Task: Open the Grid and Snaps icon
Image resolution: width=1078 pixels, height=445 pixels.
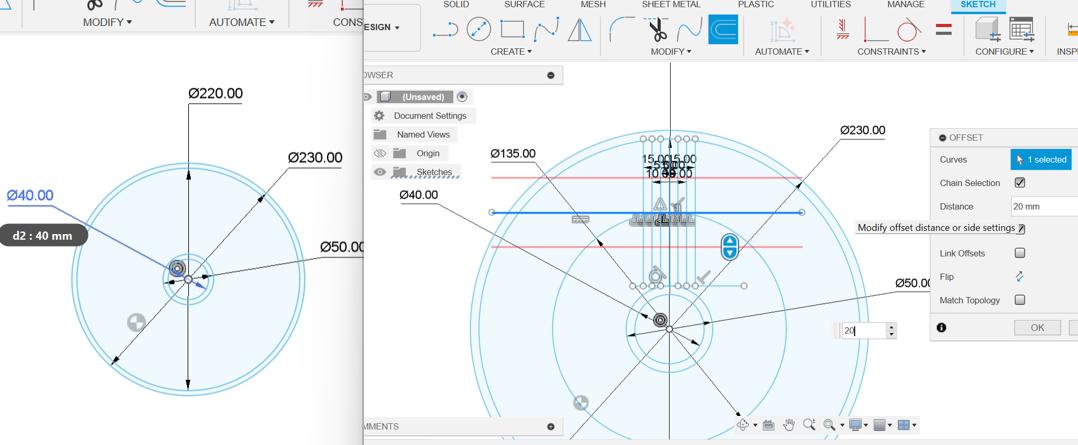Action: [x=879, y=426]
